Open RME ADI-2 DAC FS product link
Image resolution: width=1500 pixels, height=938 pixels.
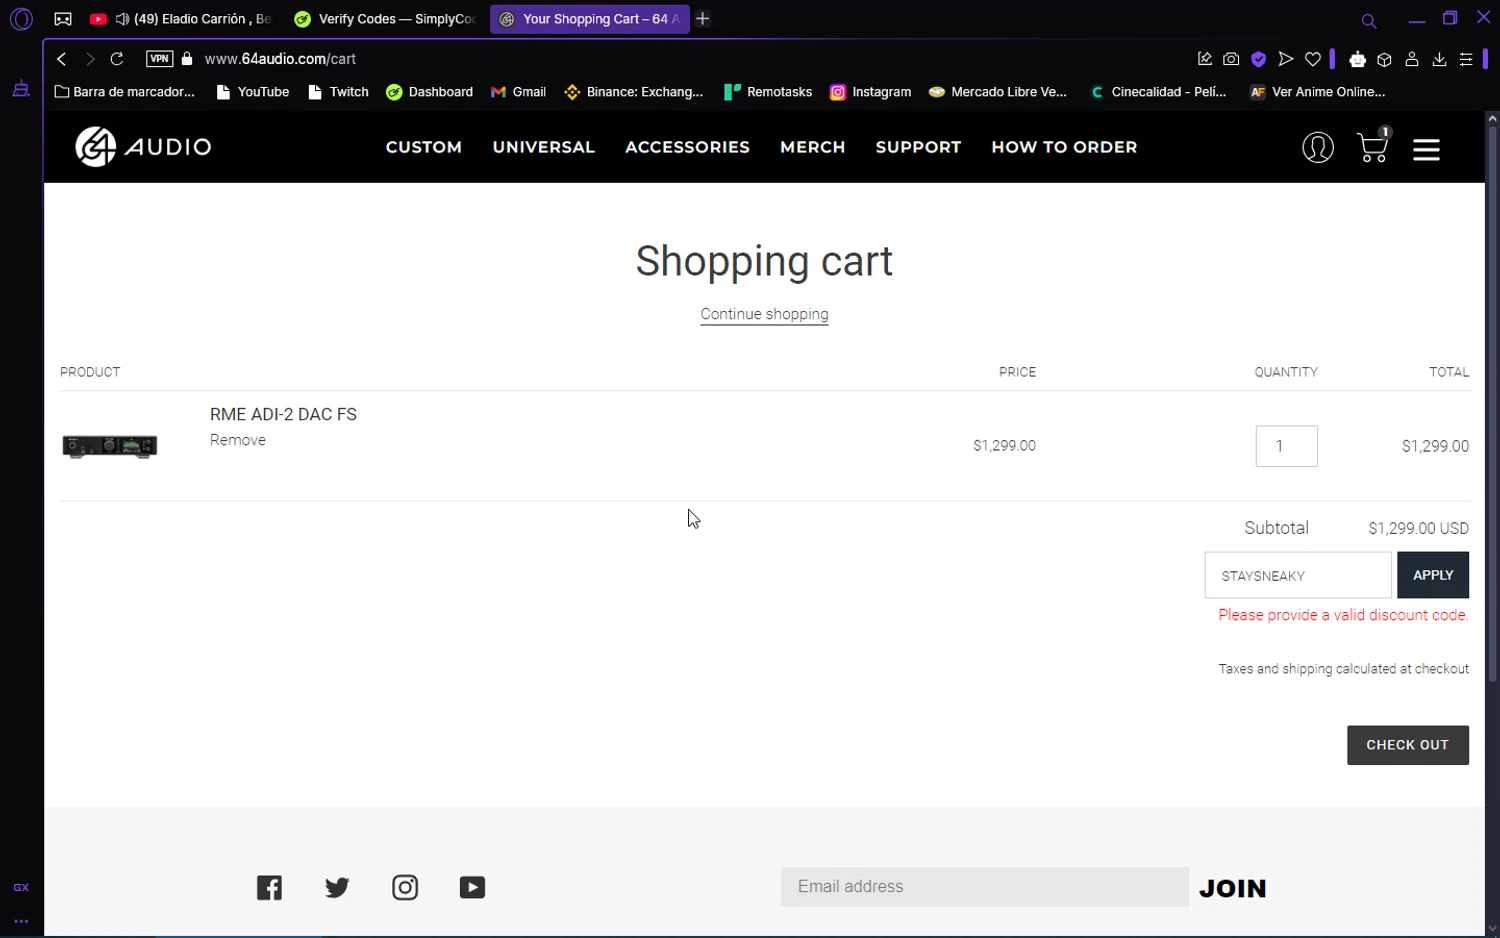point(283,414)
